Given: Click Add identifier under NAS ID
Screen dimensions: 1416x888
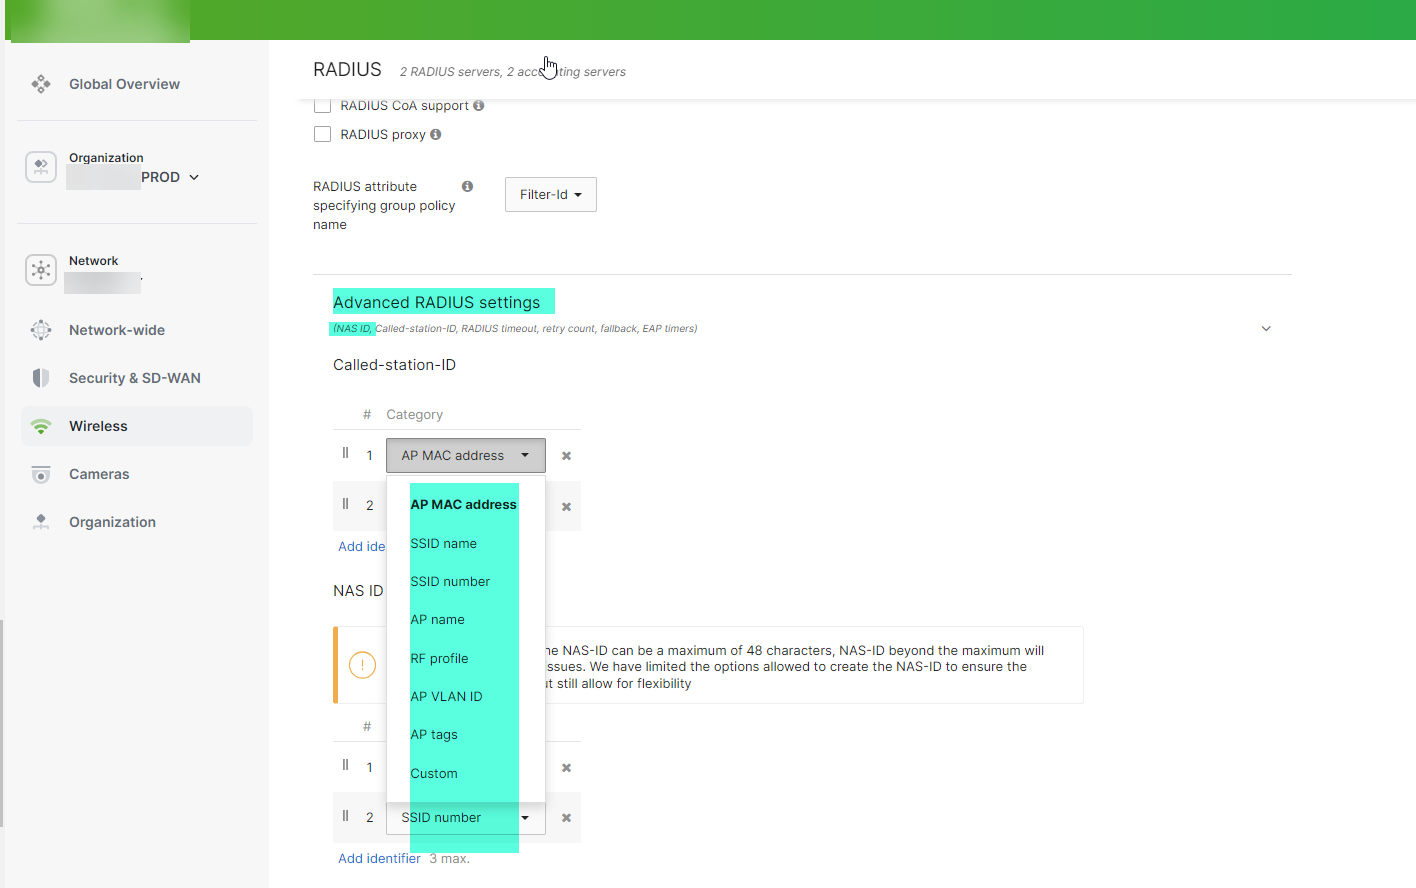Looking at the screenshot, I should pos(379,858).
